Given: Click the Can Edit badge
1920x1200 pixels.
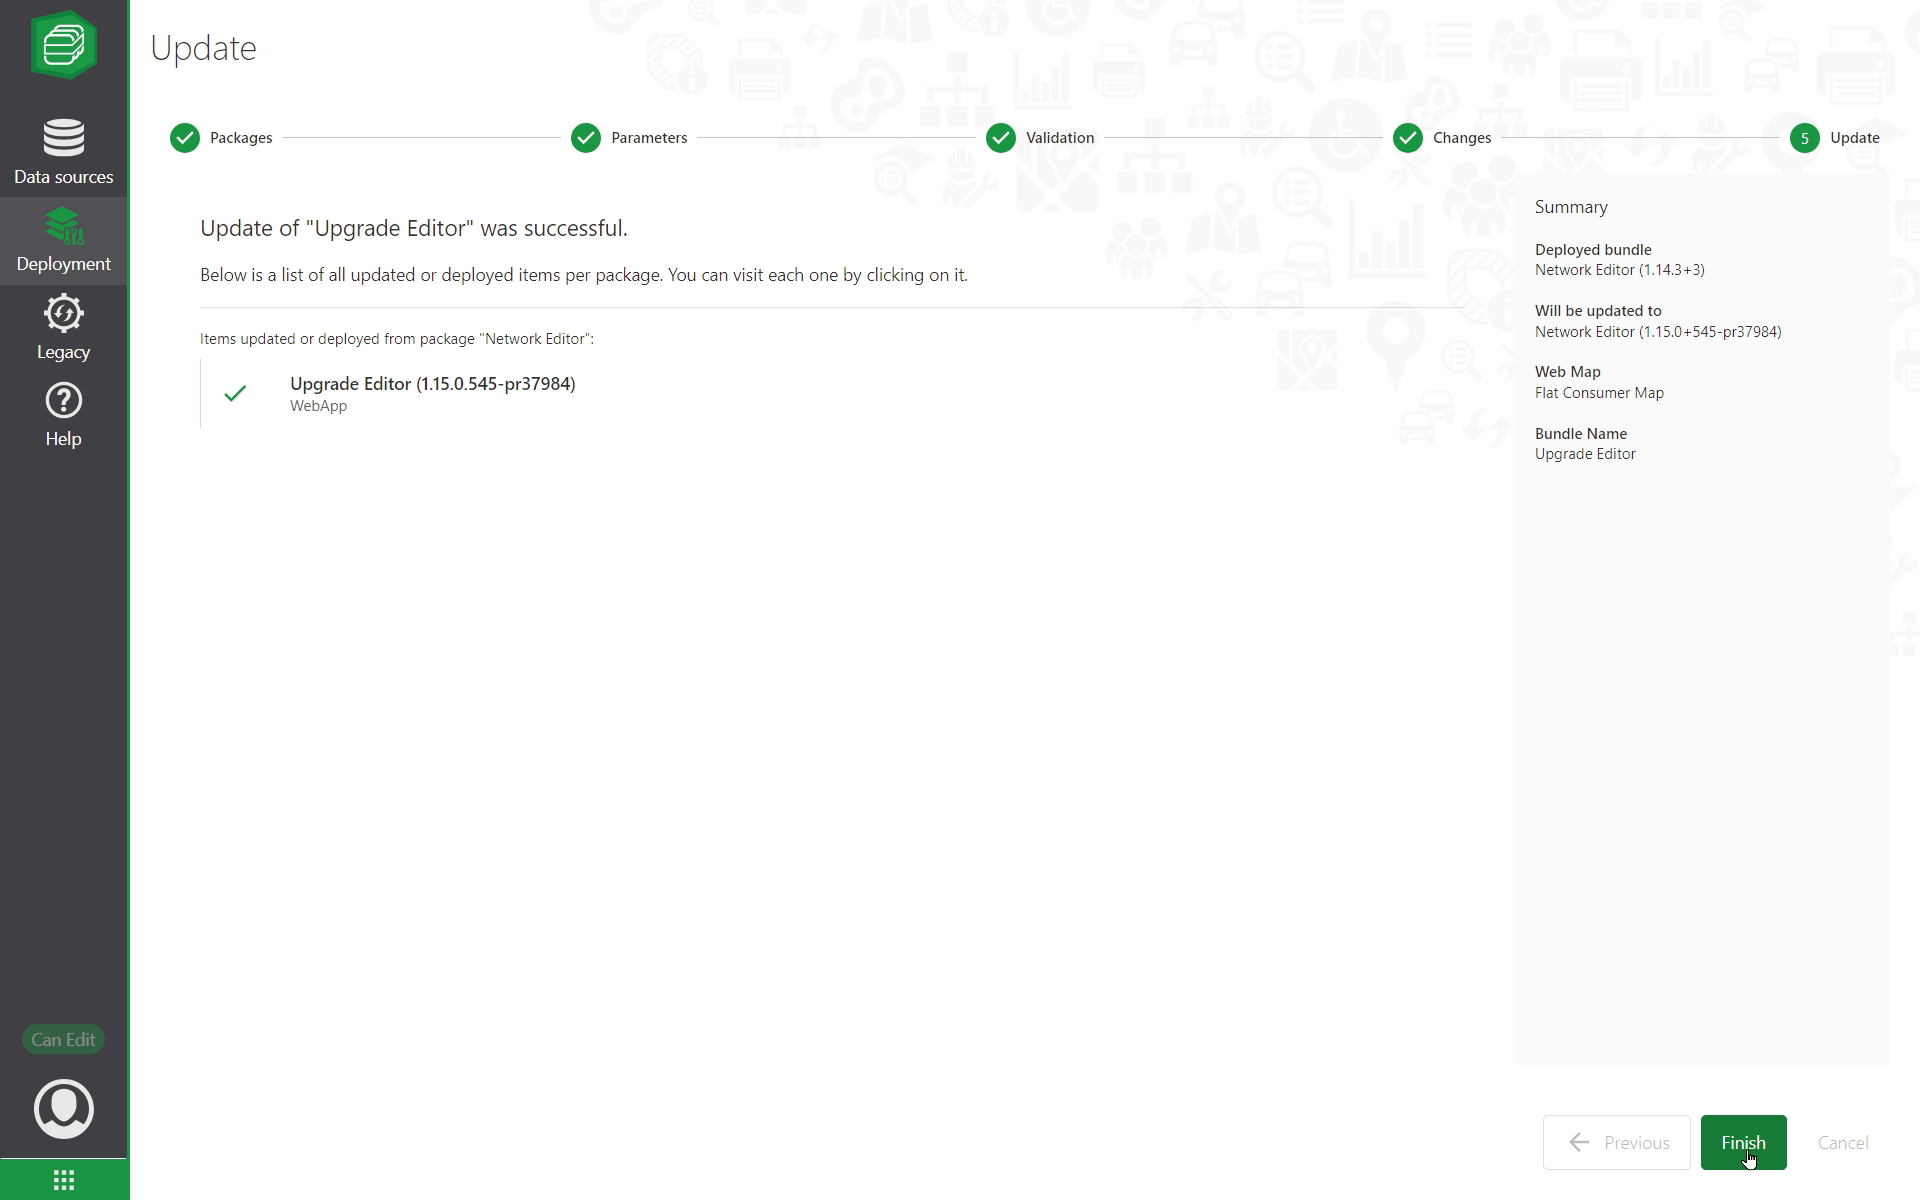Looking at the screenshot, I should pos(63,1039).
